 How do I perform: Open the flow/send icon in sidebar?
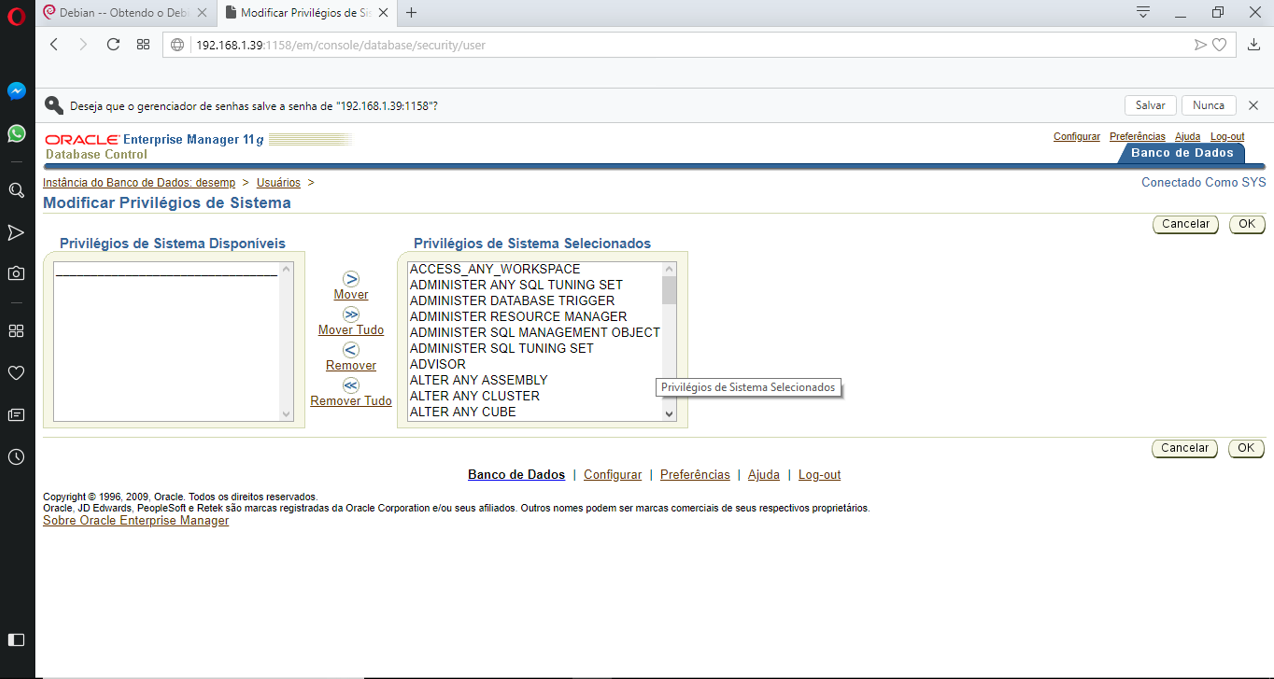(16, 232)
